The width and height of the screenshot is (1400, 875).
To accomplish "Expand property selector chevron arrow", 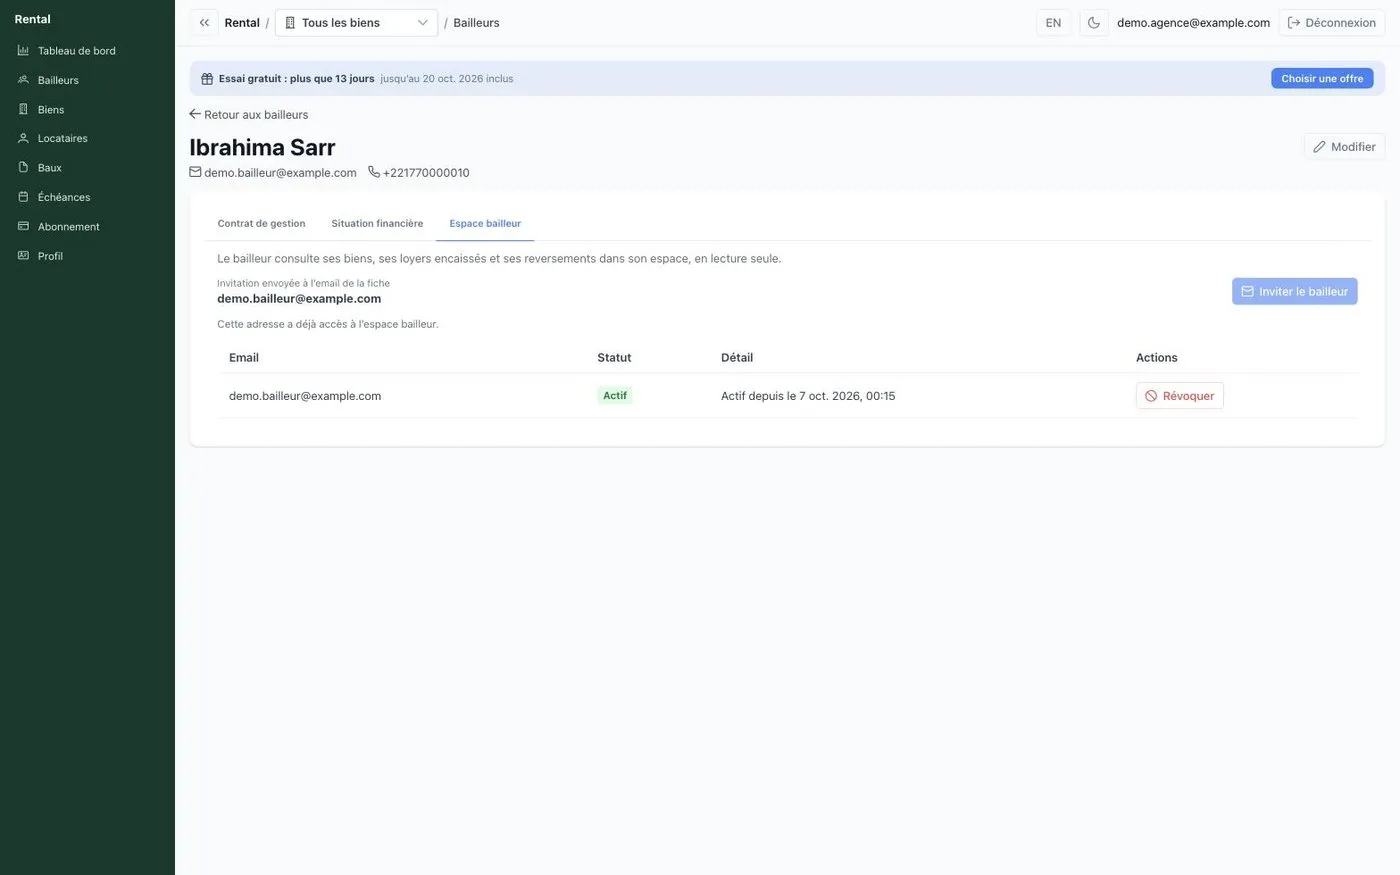I will pos(423,22).
